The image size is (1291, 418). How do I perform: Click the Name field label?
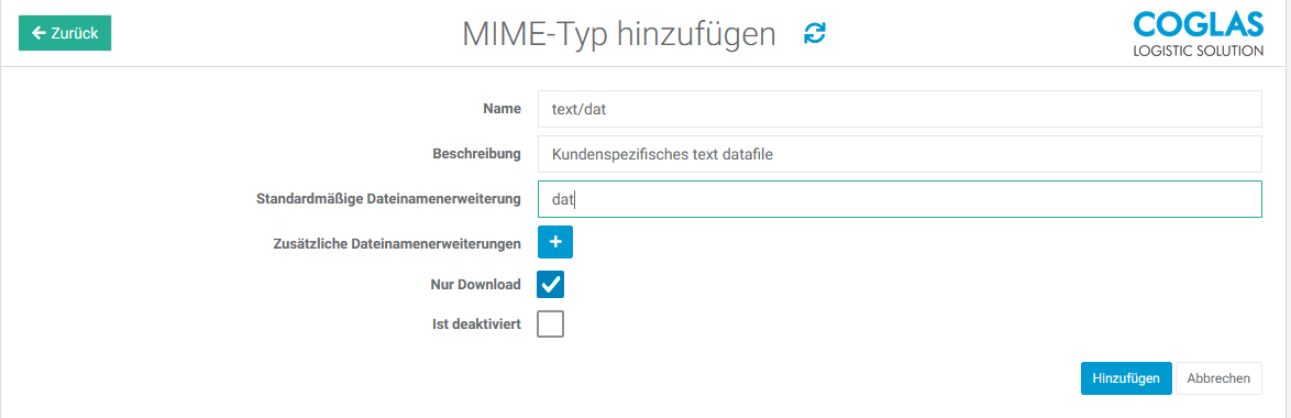tap(502, 109)
